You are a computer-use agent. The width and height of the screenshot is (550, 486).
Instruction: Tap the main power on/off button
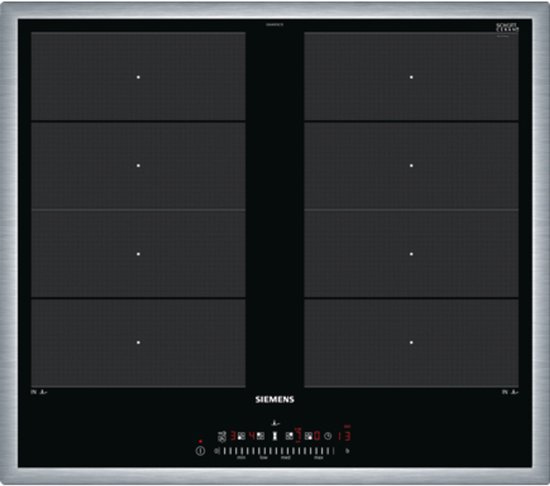[x=200, y=451]
